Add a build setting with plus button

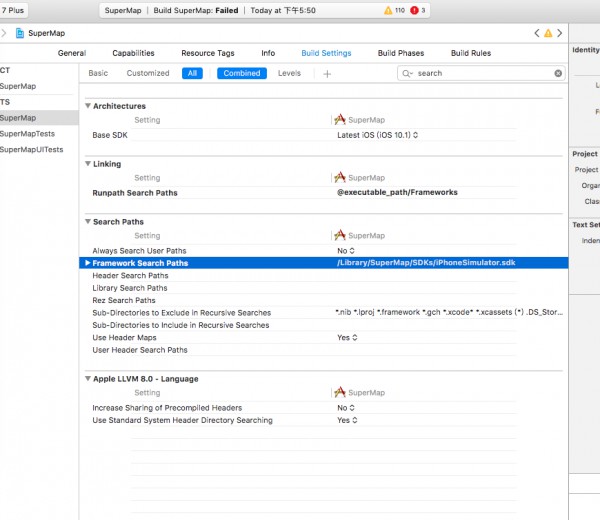click(327, 74)
